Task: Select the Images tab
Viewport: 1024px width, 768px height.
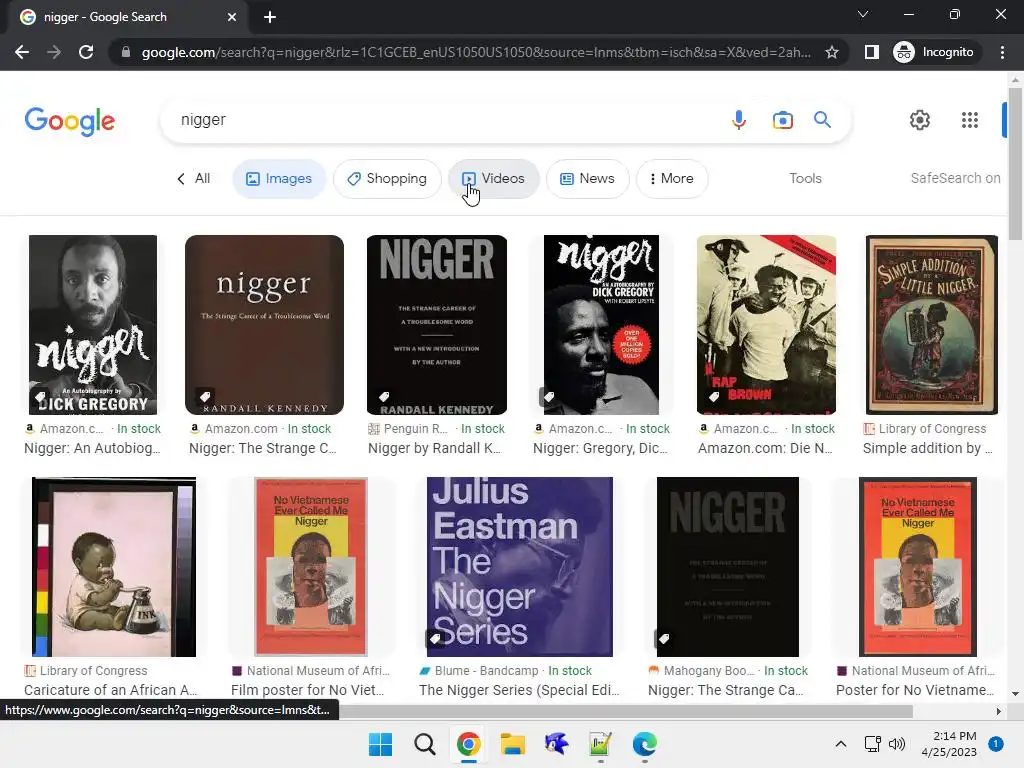Action: tap(279, 179)
